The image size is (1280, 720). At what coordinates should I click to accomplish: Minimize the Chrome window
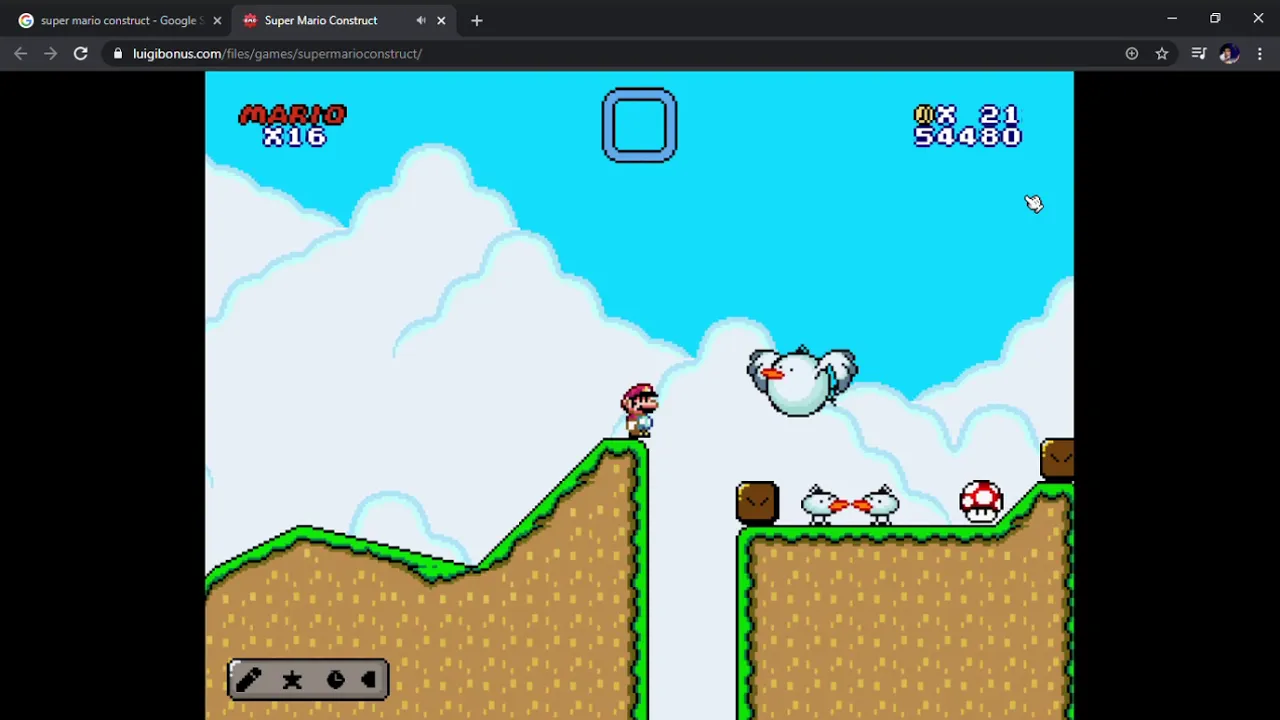pyautogui.click(x=1172, y=18)
